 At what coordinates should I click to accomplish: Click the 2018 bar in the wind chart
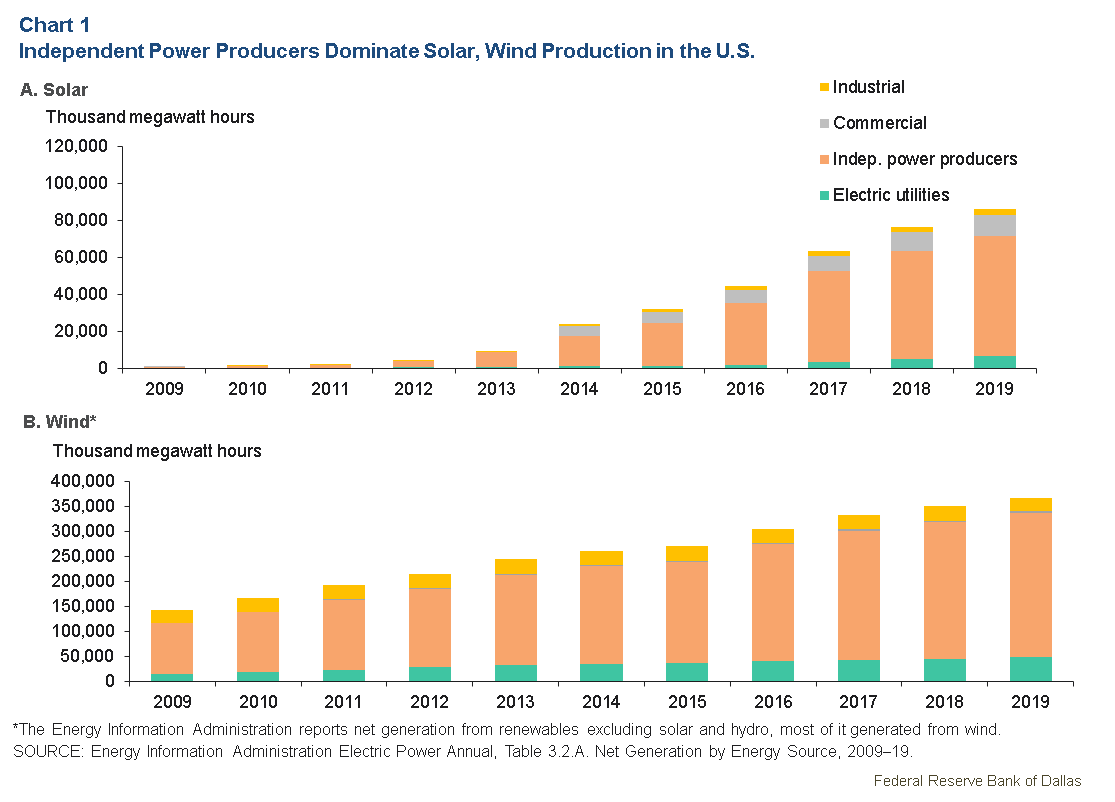click(945, 594)
